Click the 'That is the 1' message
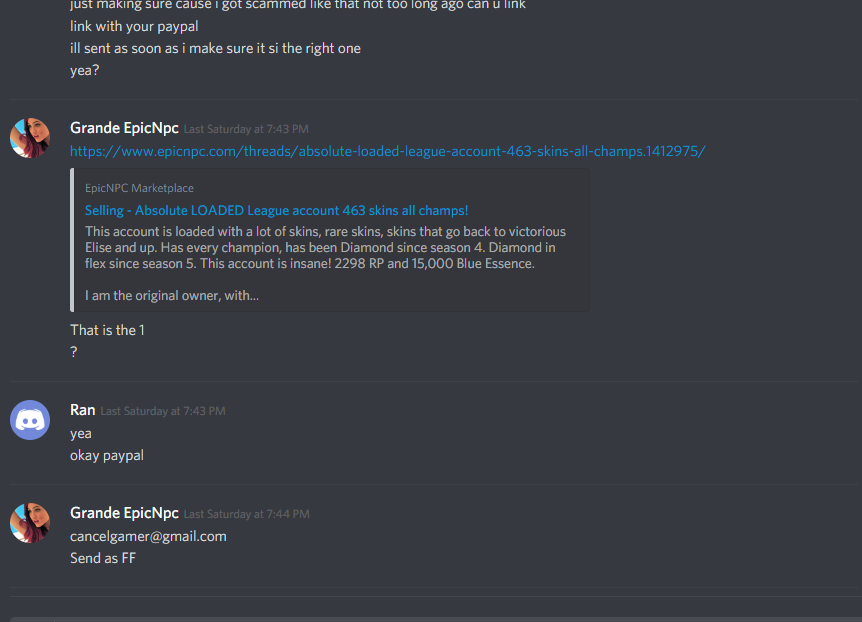862x622 pixels. [x=107, y=330]
